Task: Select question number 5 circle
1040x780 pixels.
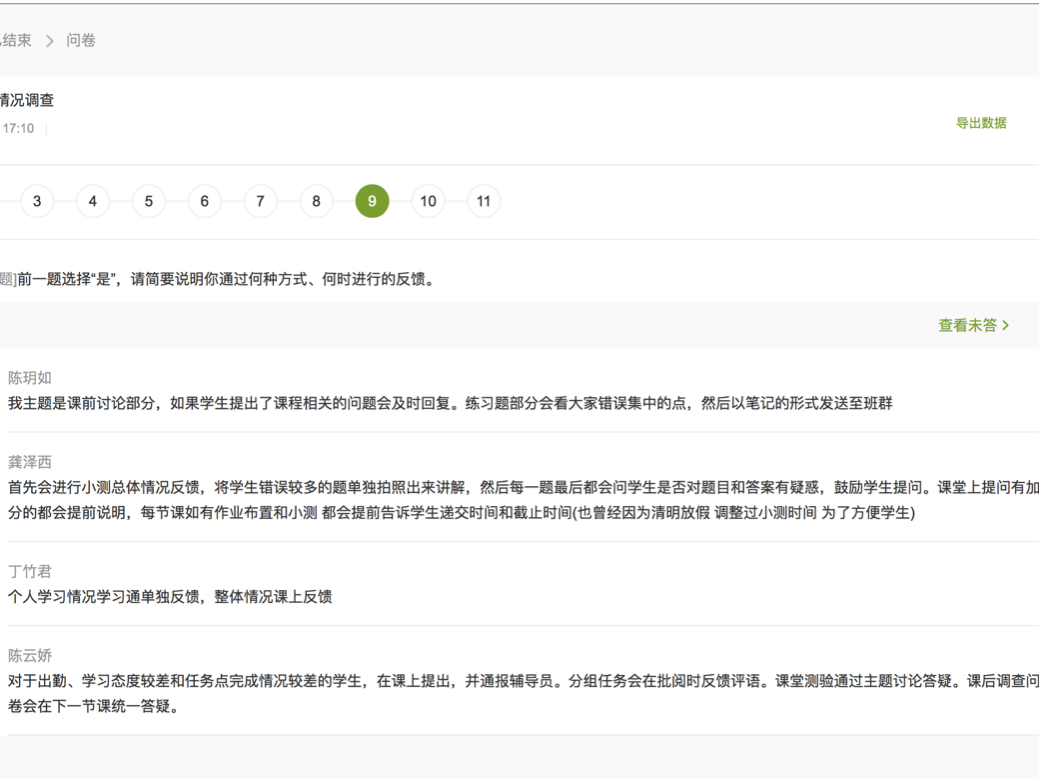Action: pyautogui.click(x=148, y=201)
